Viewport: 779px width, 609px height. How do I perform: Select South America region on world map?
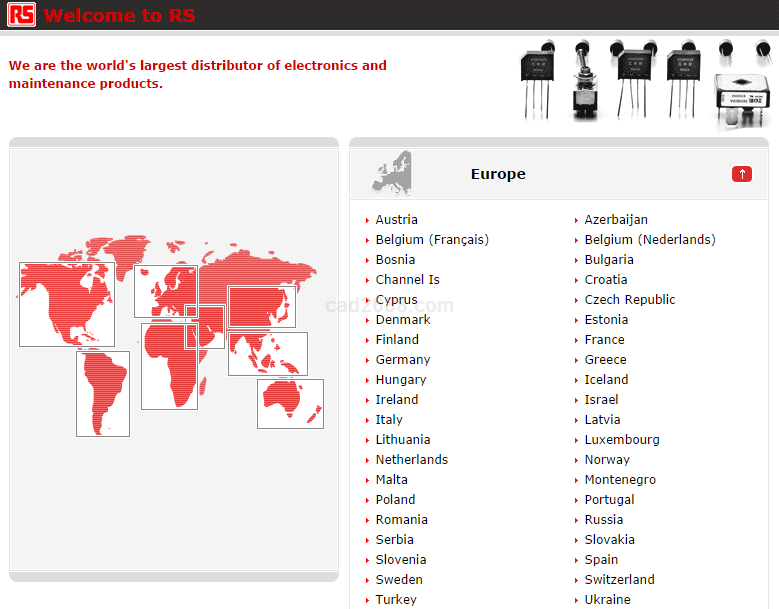point(102,393)
